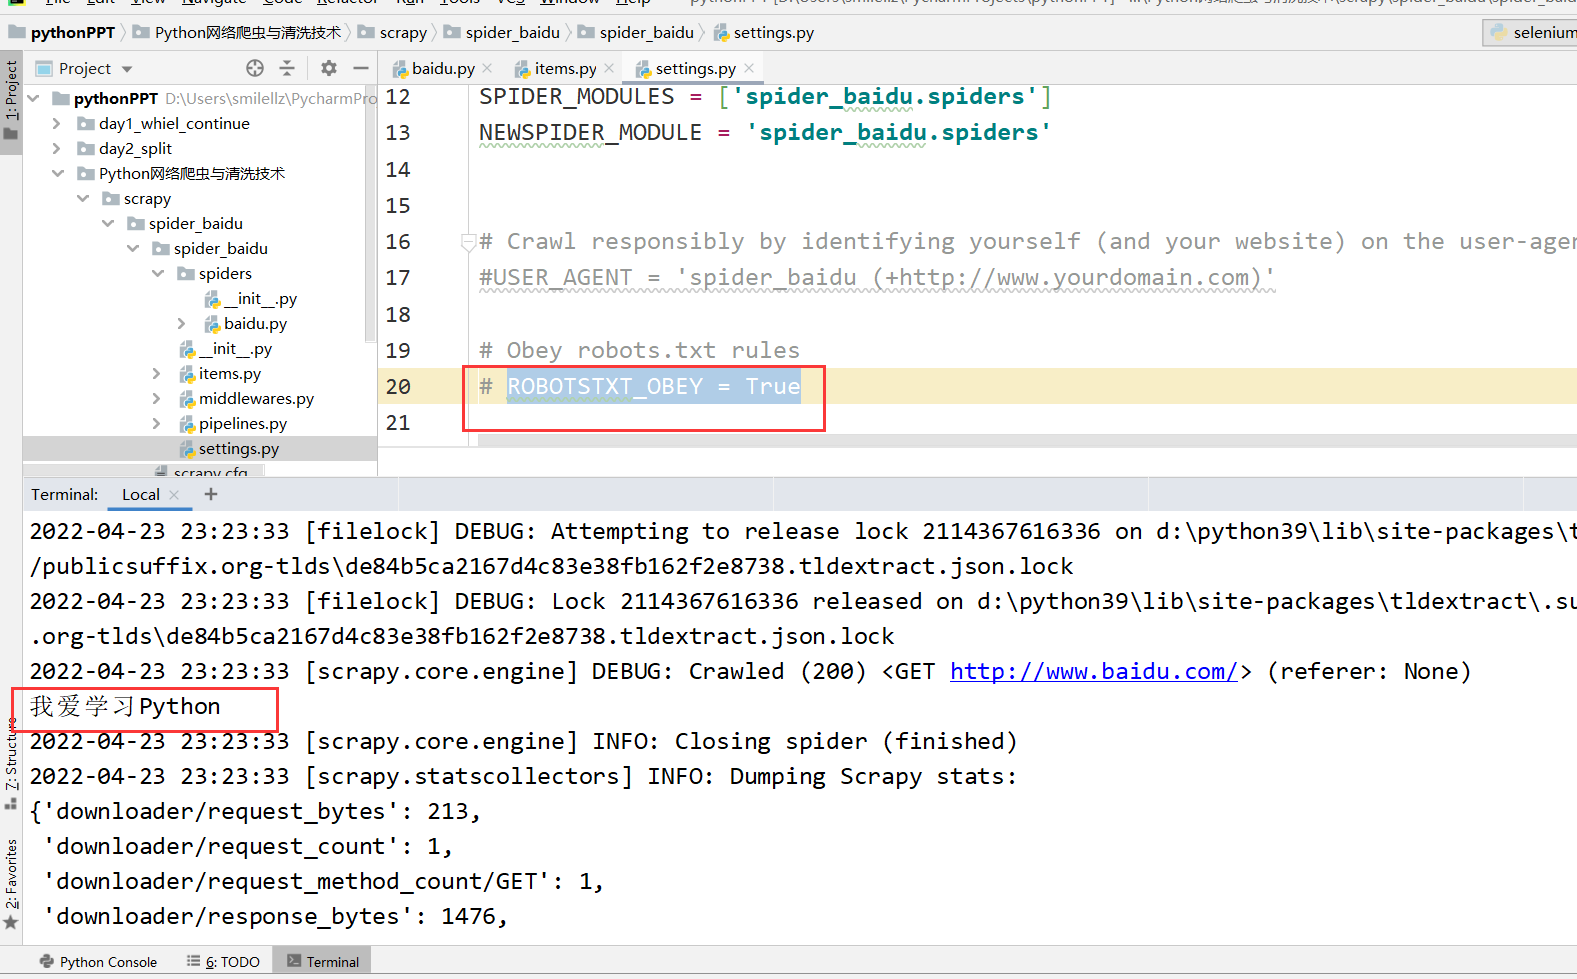Collapse the Python网络爬虫与清洗技术 folder
This screenshot has width=1577, height=979.
(57, 173)
